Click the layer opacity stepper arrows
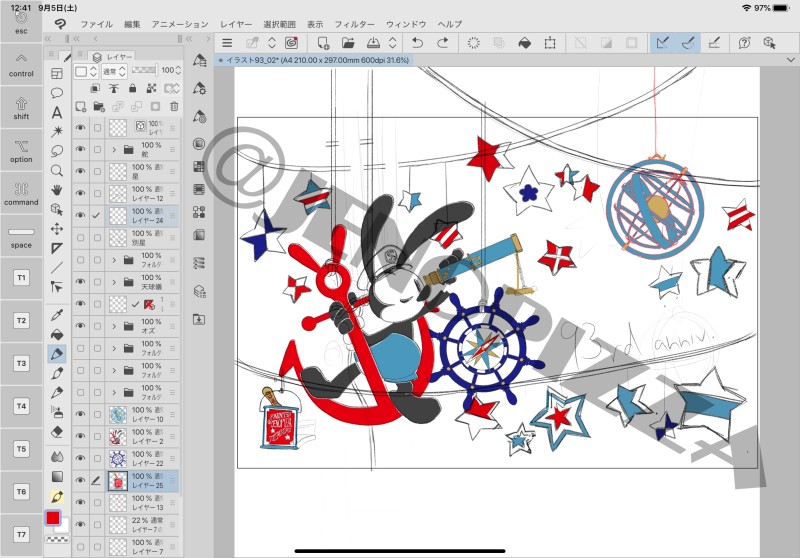Image resolution: width=800 pixels, height=558 pixels. 178,70
